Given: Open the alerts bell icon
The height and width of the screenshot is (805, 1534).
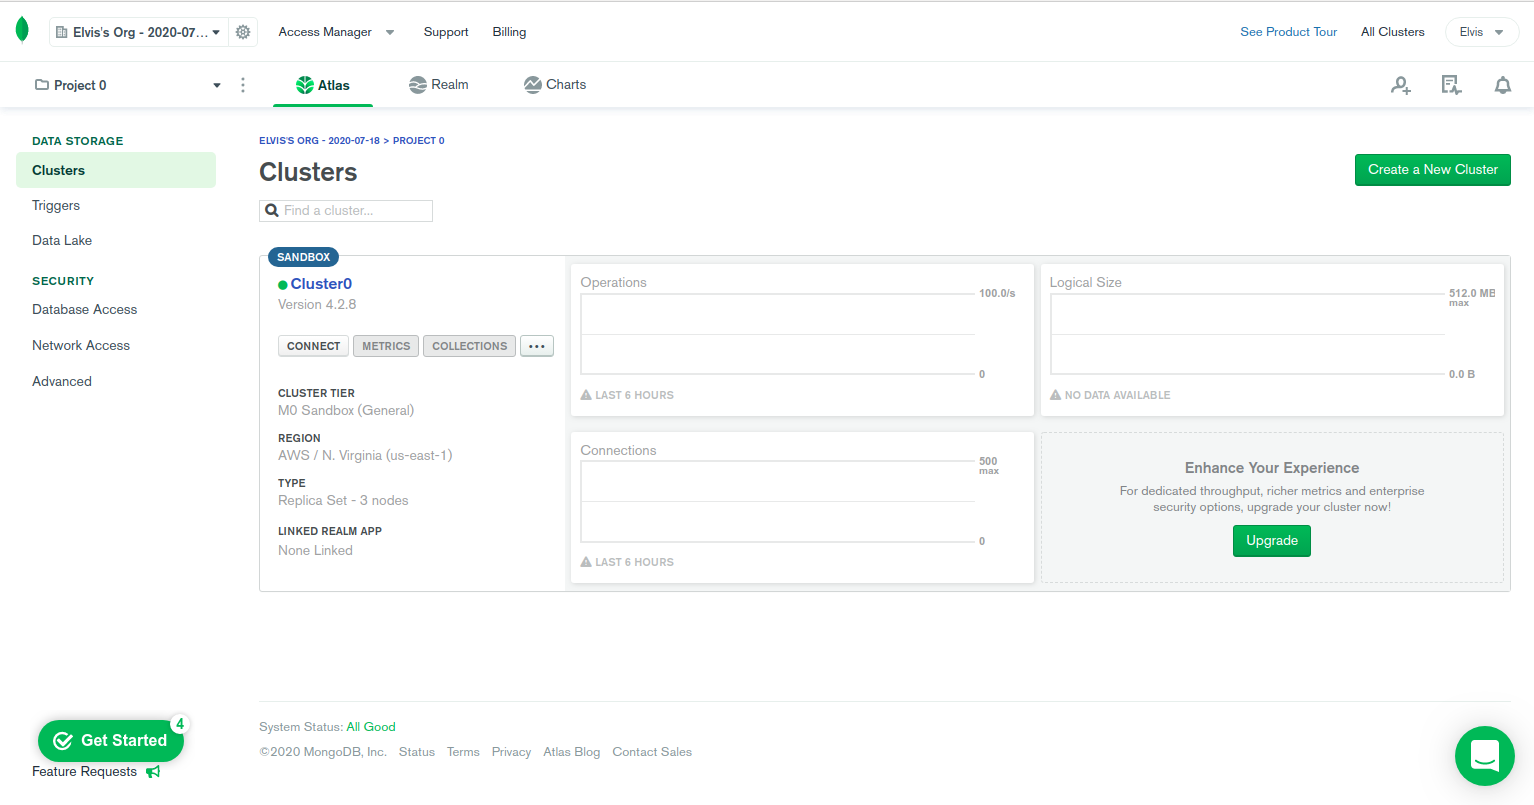Looking at the screenshot, I should click(1502, 85).
